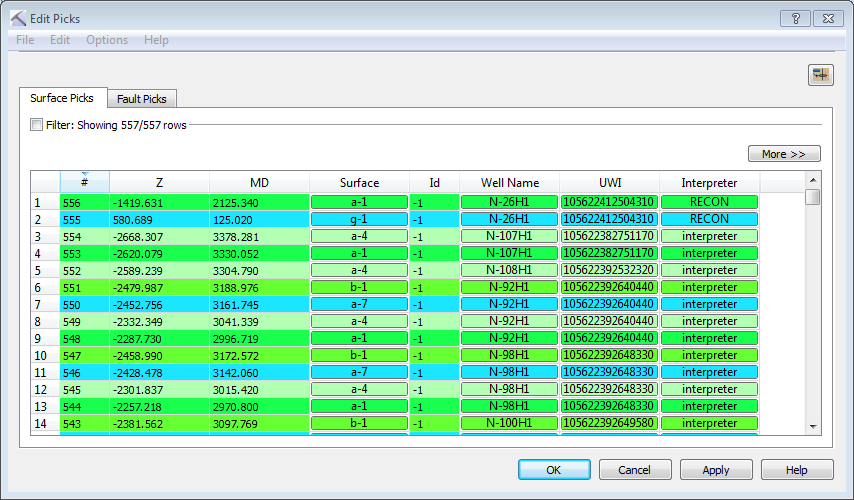The width and height of the screenshot is (854, 500).
Task: Click the Well Name column header
Action: (x=509, y=183)
